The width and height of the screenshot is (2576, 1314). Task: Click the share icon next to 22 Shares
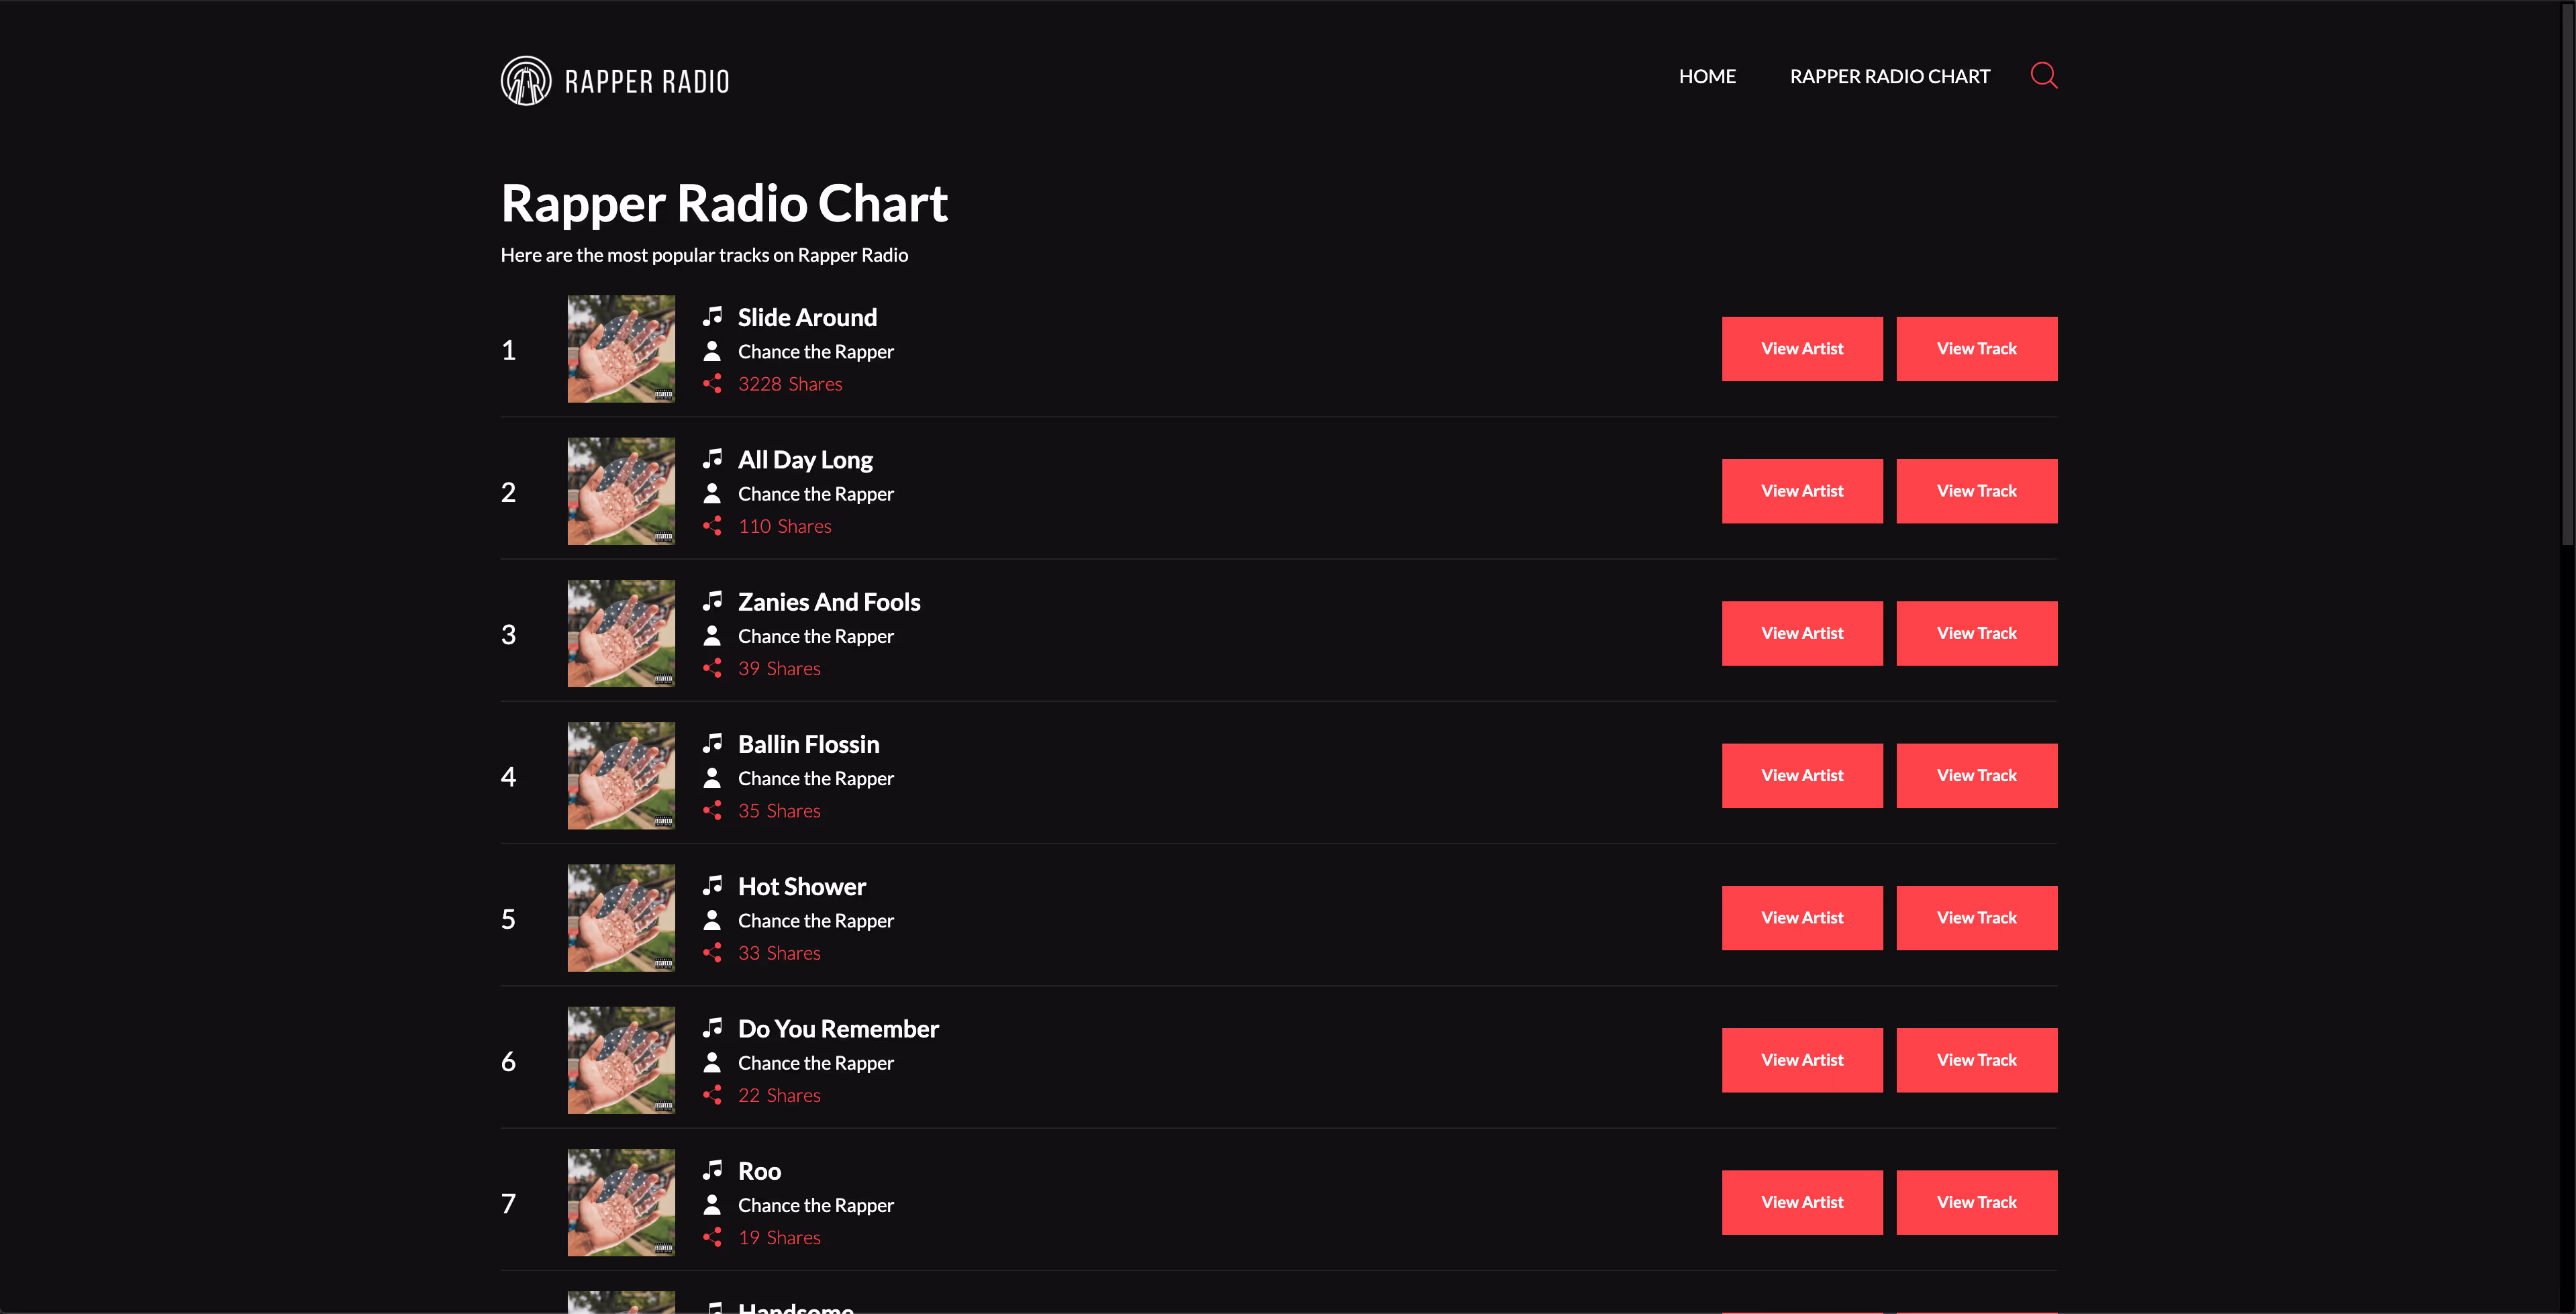[712, 1095]
